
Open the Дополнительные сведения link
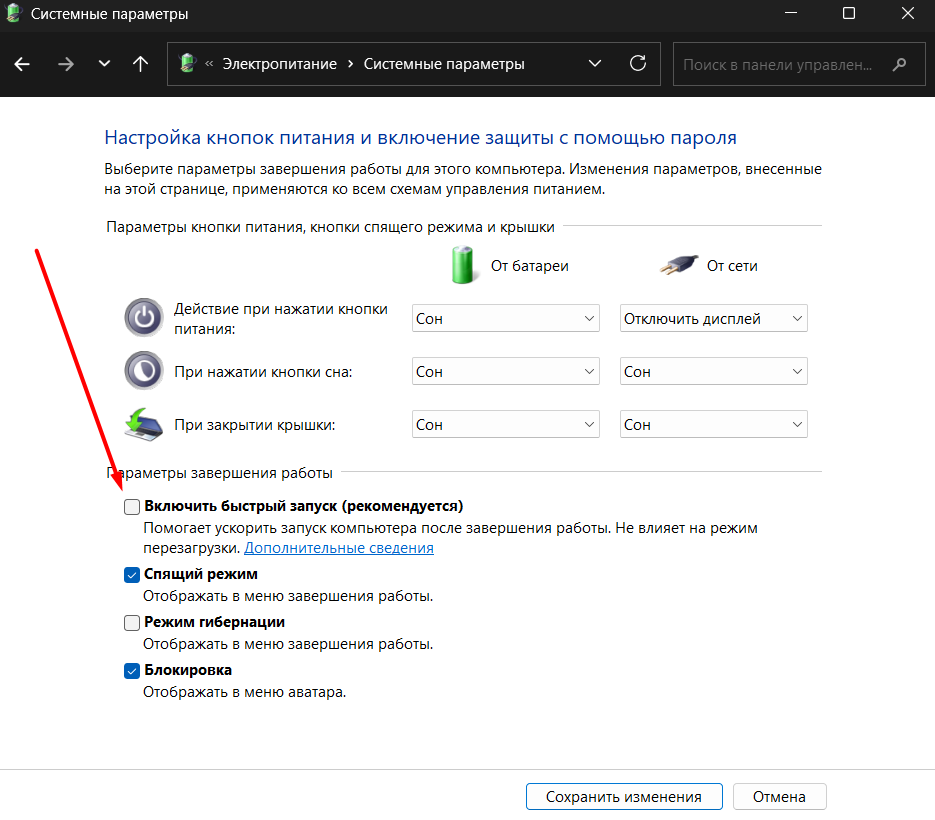click(339, 548)
